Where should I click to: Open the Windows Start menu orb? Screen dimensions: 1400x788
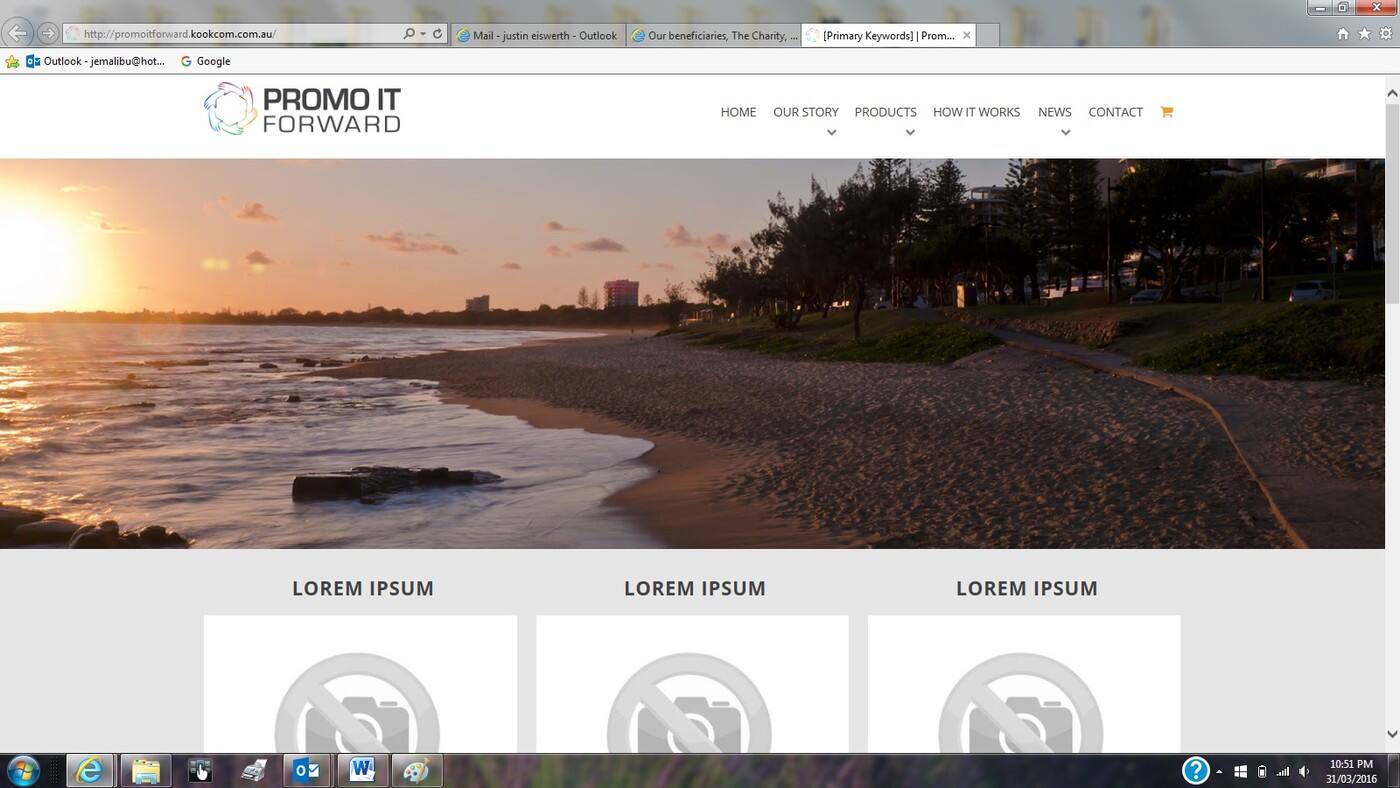22,771
